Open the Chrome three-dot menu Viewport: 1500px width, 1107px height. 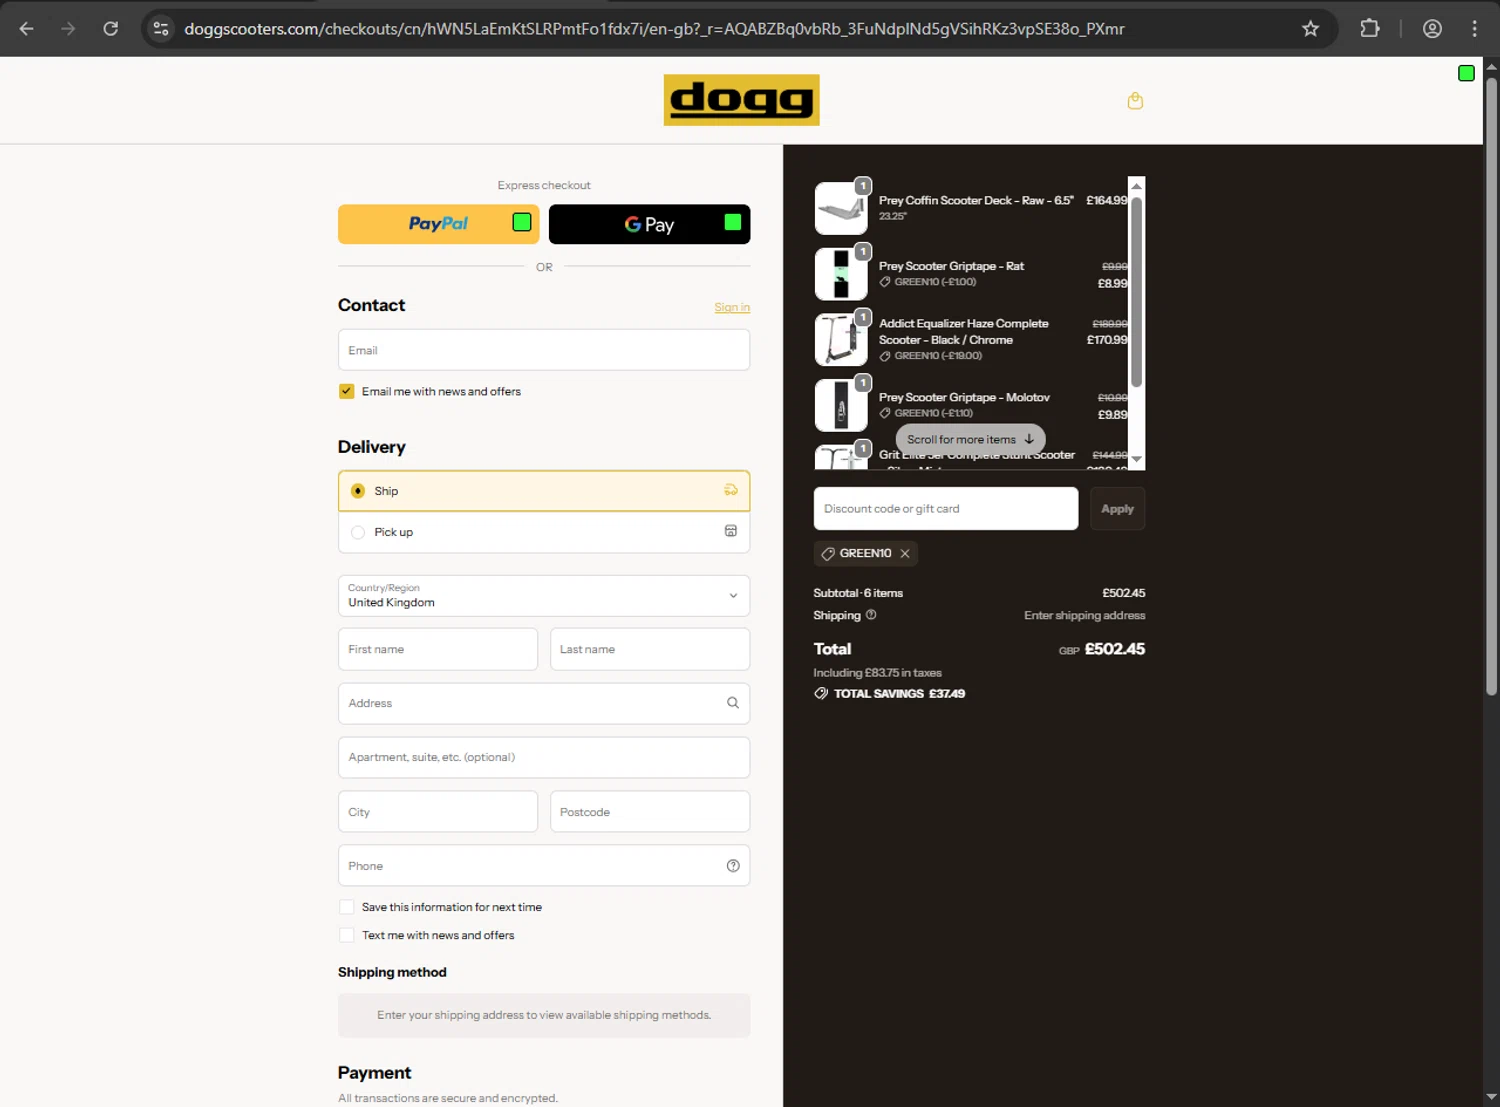1474,29
